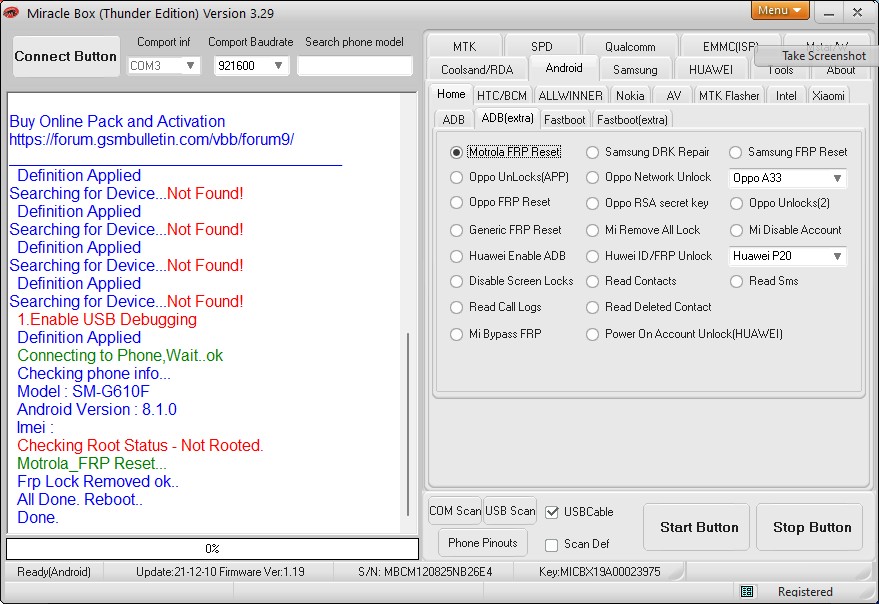This screenshot has width=879, height=604.
Task: Open the orange Menu dropdown button
Action: pyautogui.click(x=780, y=10)
